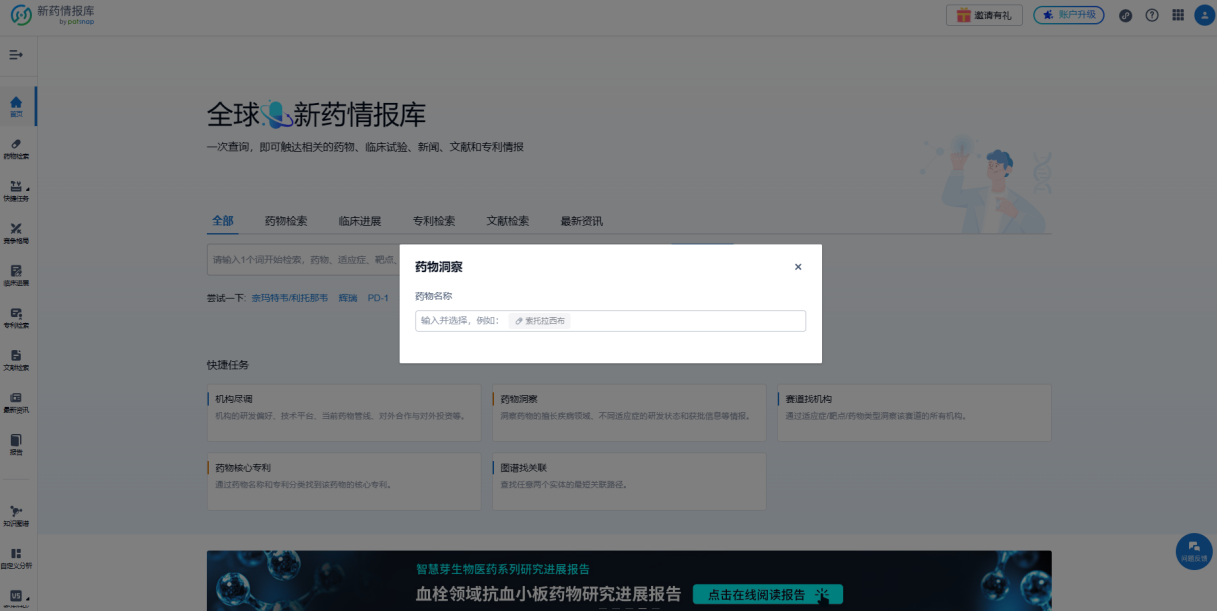The width and height of the screenshot is (1217, 611).
Task: Click the PD-1 suggested search link
Action: point(378,298)
